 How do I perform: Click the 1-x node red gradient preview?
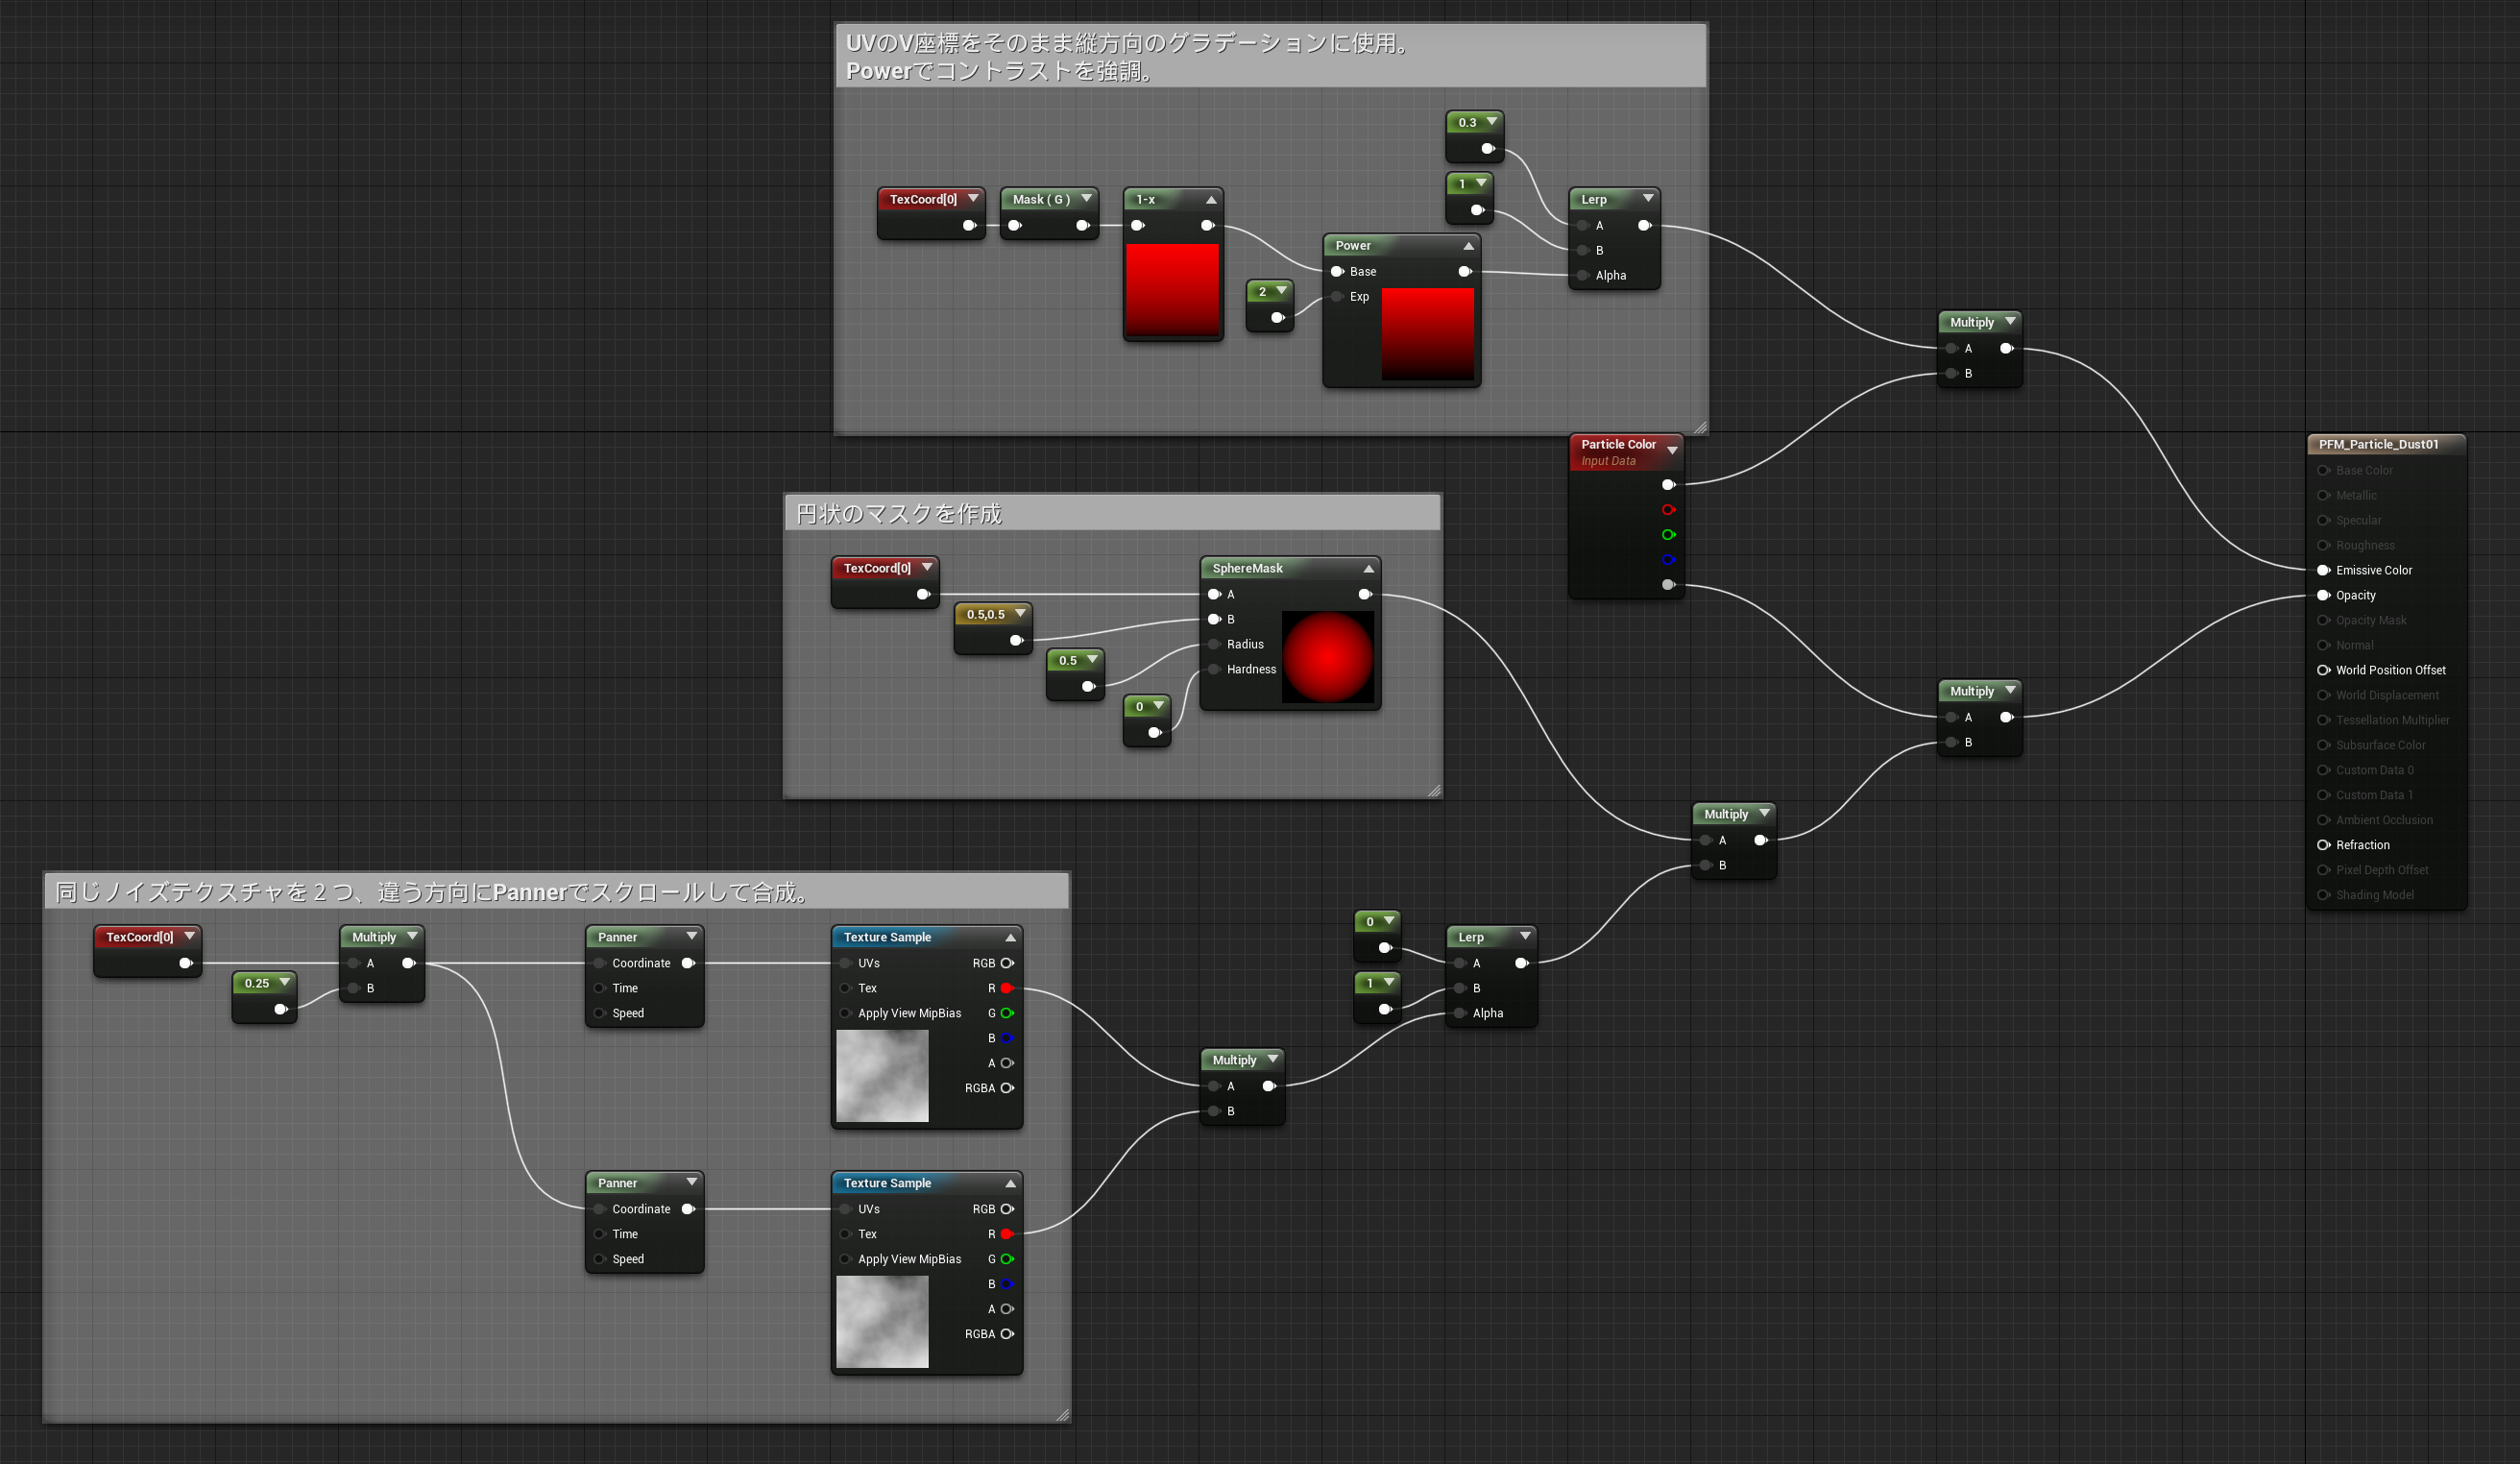point(1172,288)
